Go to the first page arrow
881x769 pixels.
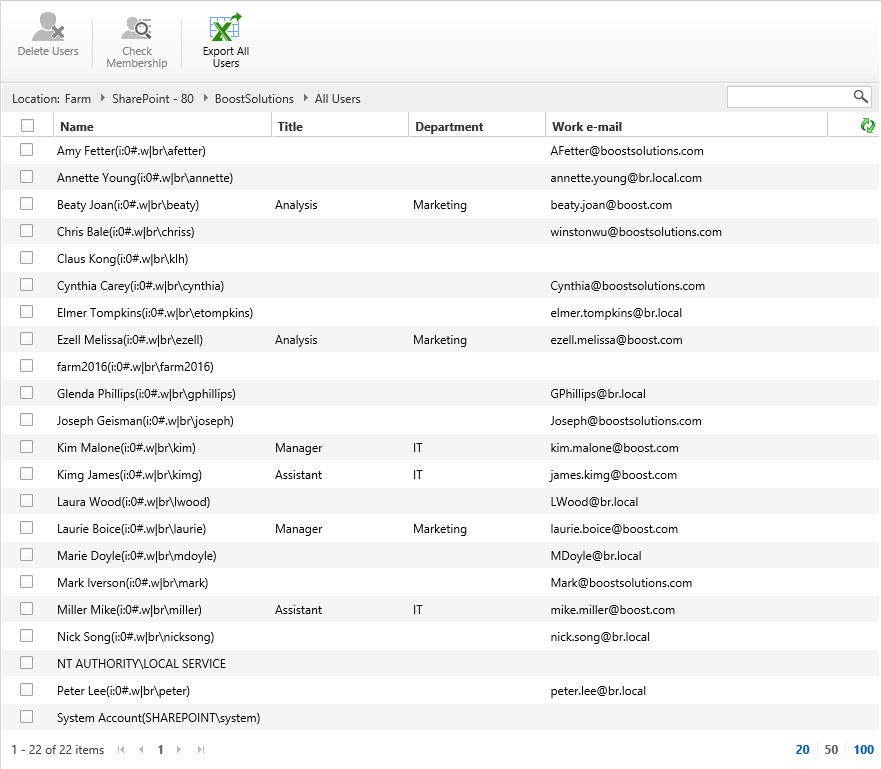(x=122, y=749)
